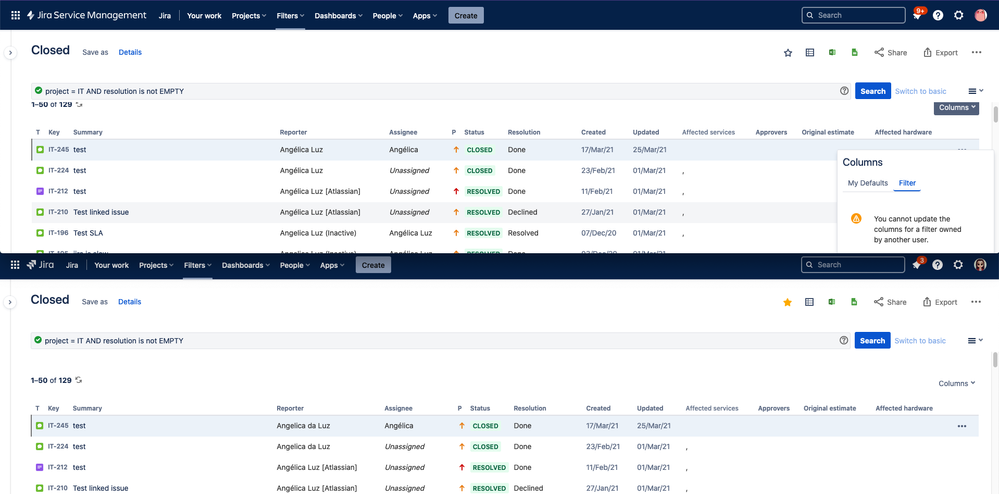
Task: Star the Closed filter using the empty star
Action: pyautogui.click(x=788, y=52)
